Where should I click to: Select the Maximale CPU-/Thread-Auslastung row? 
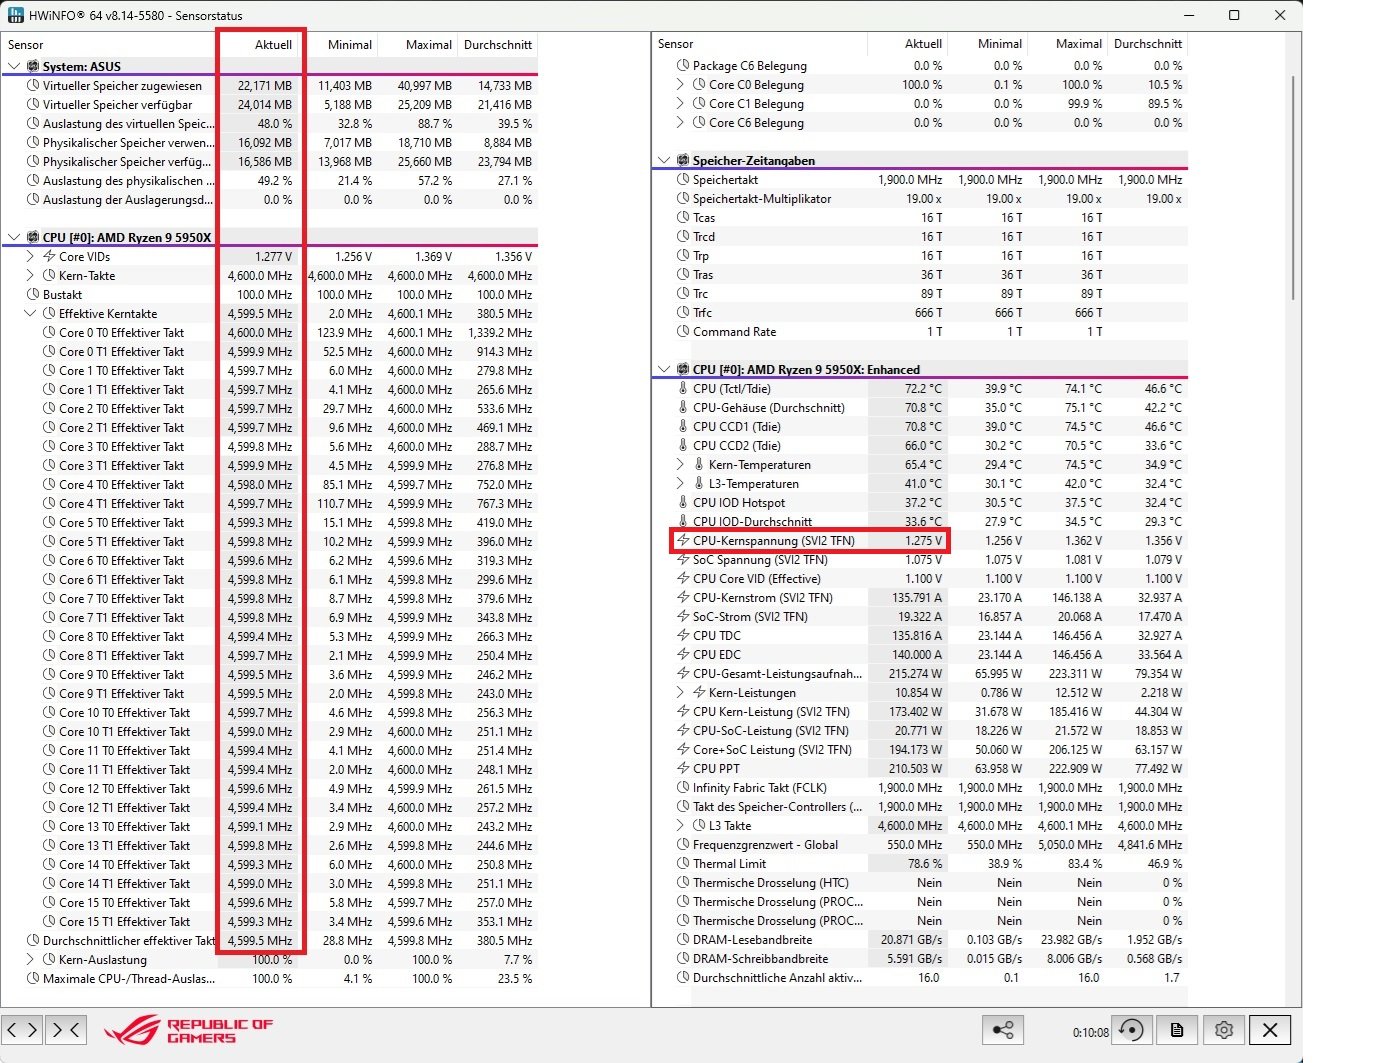pos(270,978)
